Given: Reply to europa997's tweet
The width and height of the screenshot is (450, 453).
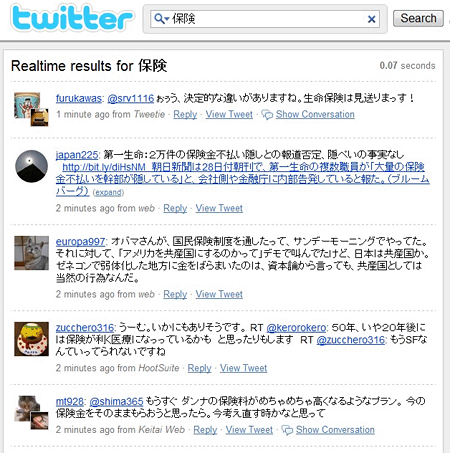Looking at the screenshot, I should 175,294.
